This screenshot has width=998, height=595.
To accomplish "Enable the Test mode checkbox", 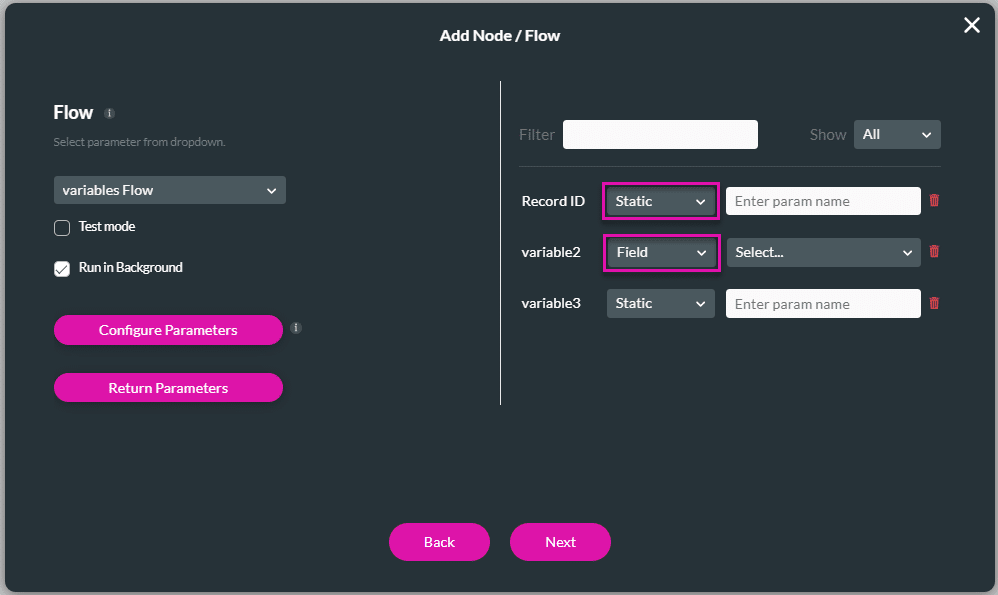I will (x=62, y=228).
